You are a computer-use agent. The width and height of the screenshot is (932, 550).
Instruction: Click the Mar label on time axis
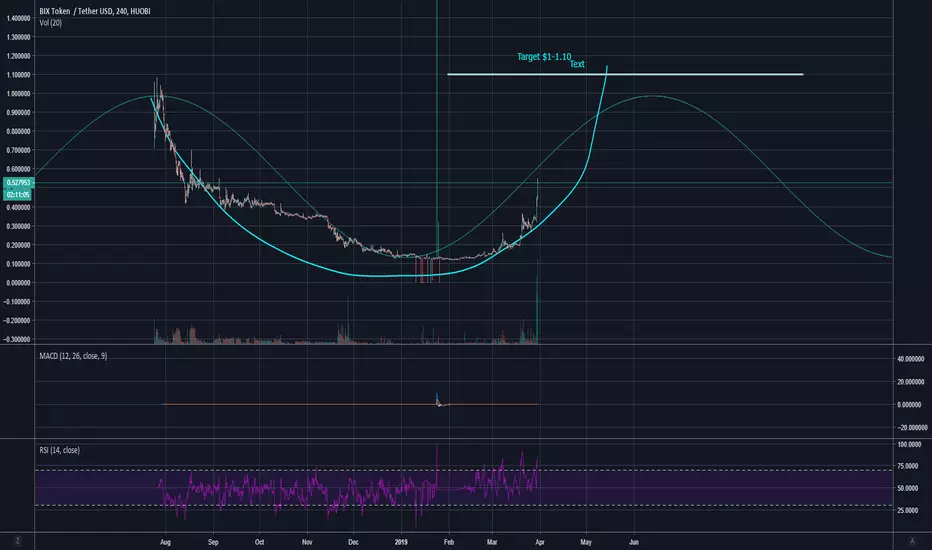coord(492,542)
